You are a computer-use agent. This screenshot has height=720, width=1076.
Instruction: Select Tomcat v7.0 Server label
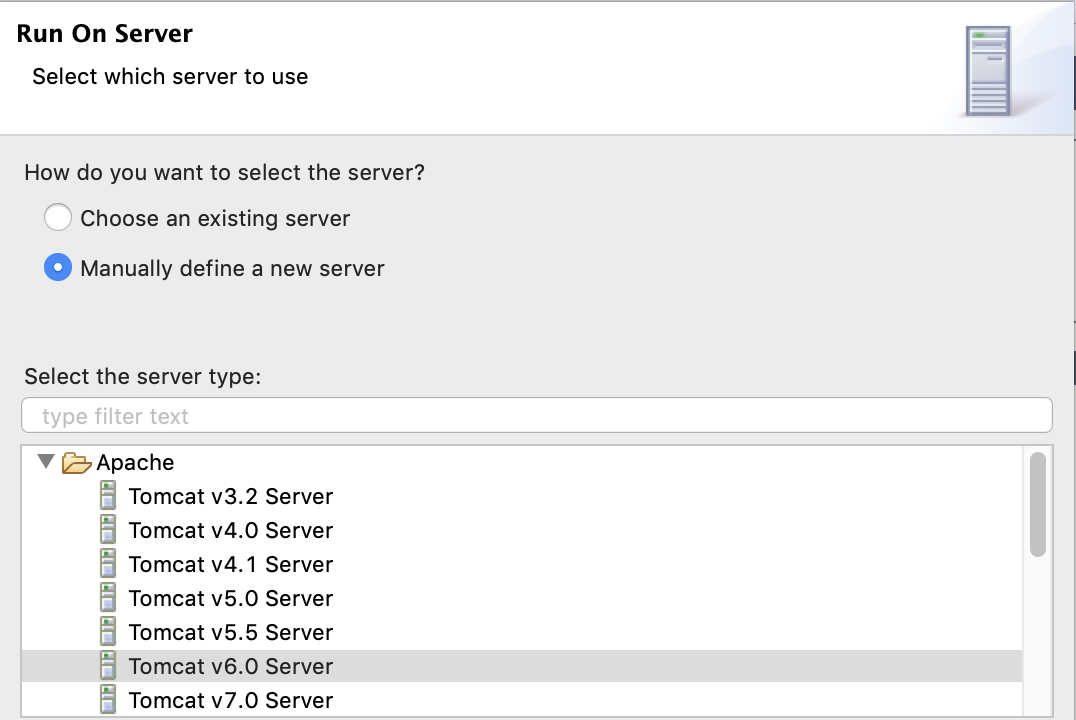pyautogui.click(x=231, y=700)
